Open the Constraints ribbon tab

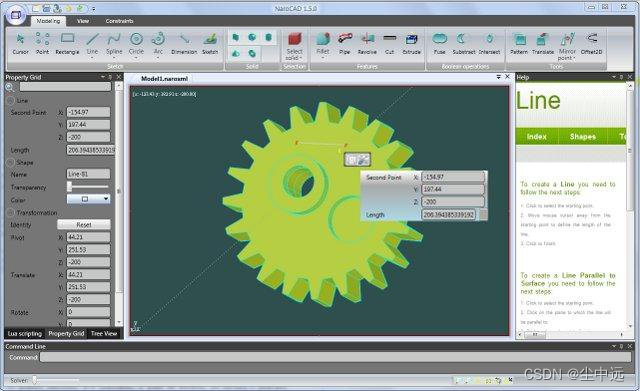point(119,21)
